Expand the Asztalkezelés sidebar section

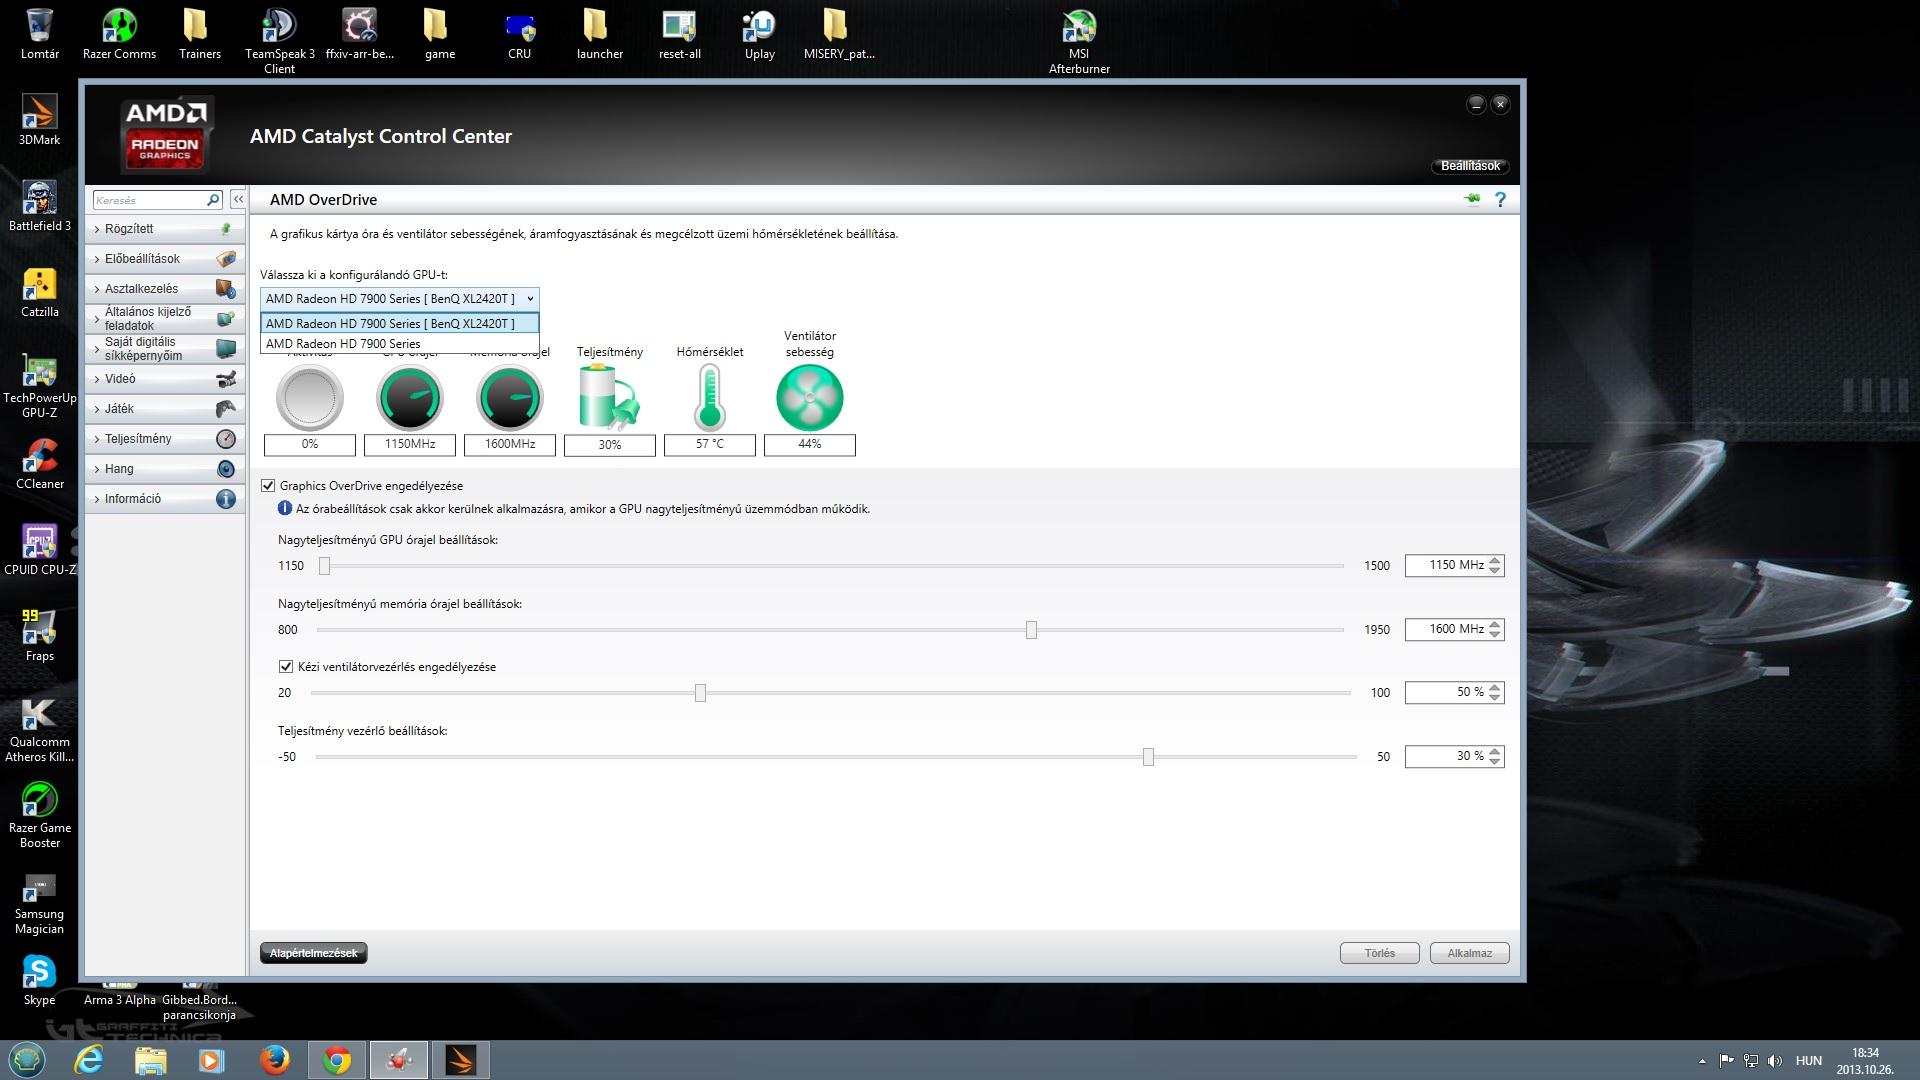pos(166,289)
